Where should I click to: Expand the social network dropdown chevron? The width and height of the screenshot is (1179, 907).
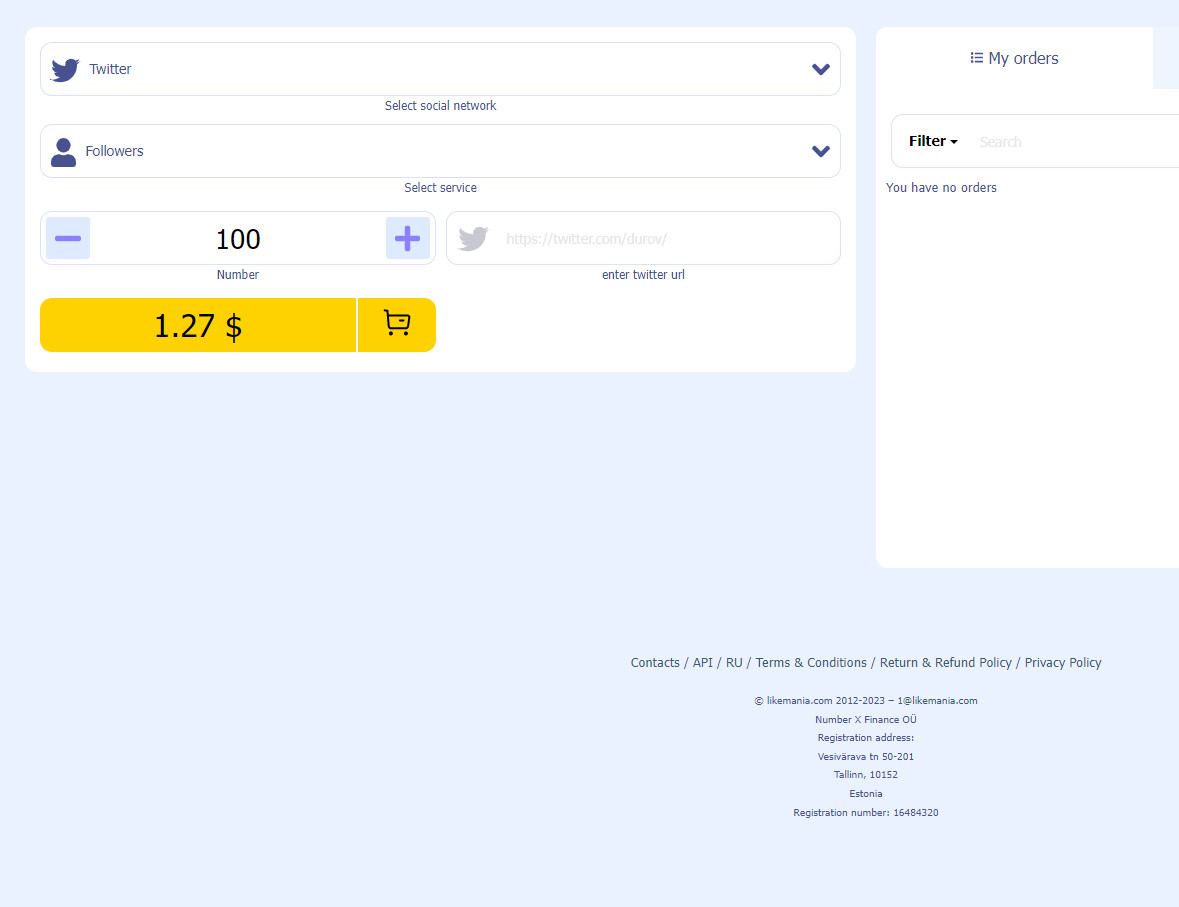pyautogui.click(x=820, y=69)
